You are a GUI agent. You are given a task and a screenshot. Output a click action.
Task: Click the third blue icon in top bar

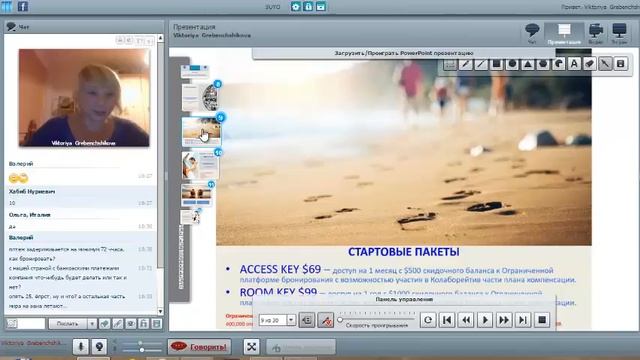coord(321,7)
